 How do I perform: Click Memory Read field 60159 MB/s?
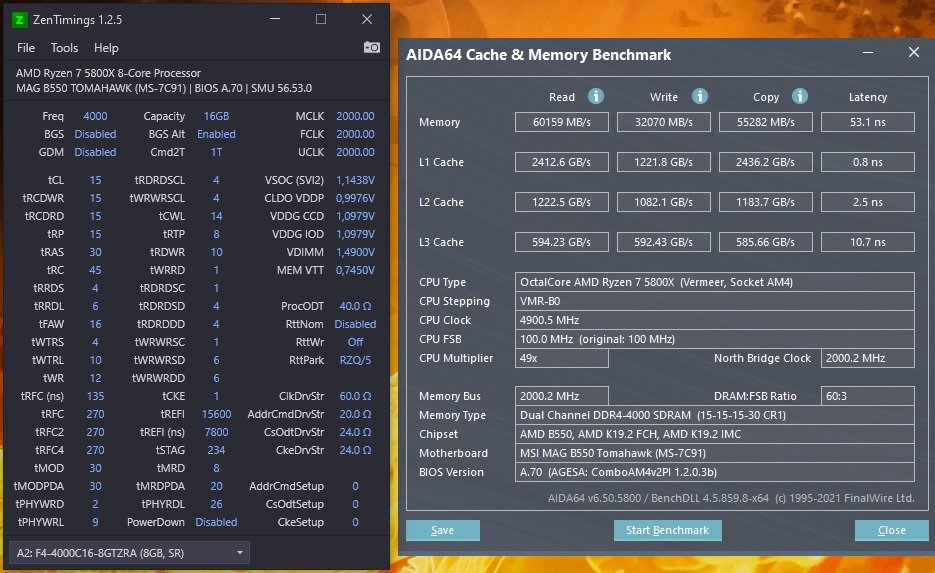[562, 122]
